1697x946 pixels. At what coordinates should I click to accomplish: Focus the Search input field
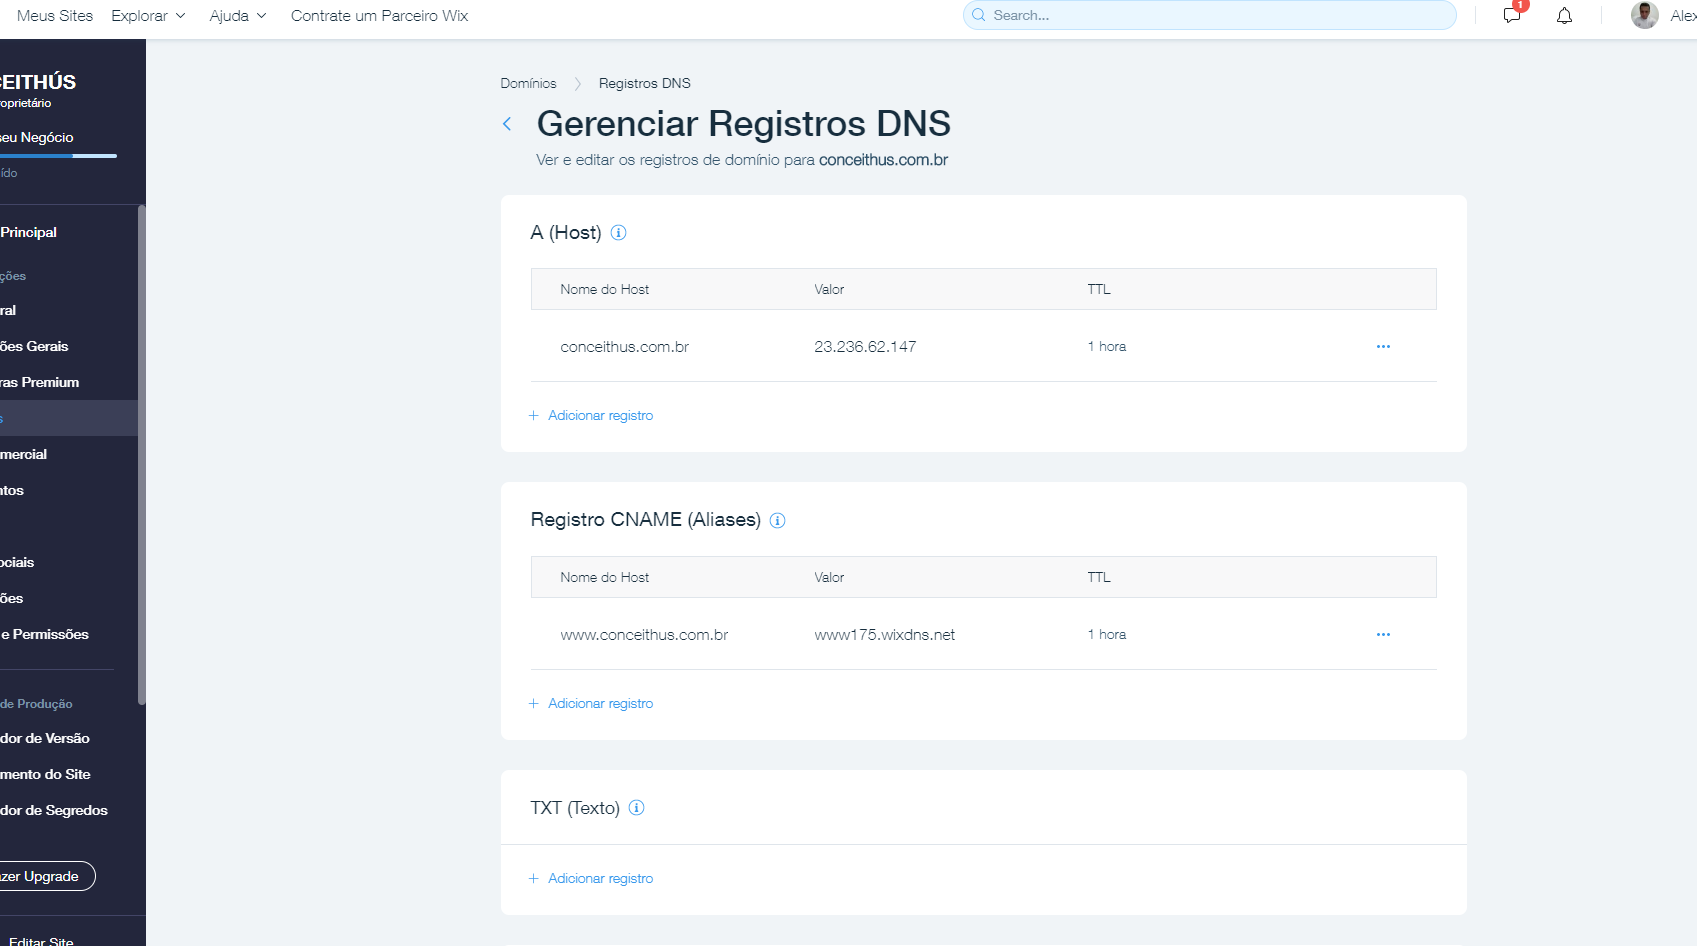tap(1210, 16)
